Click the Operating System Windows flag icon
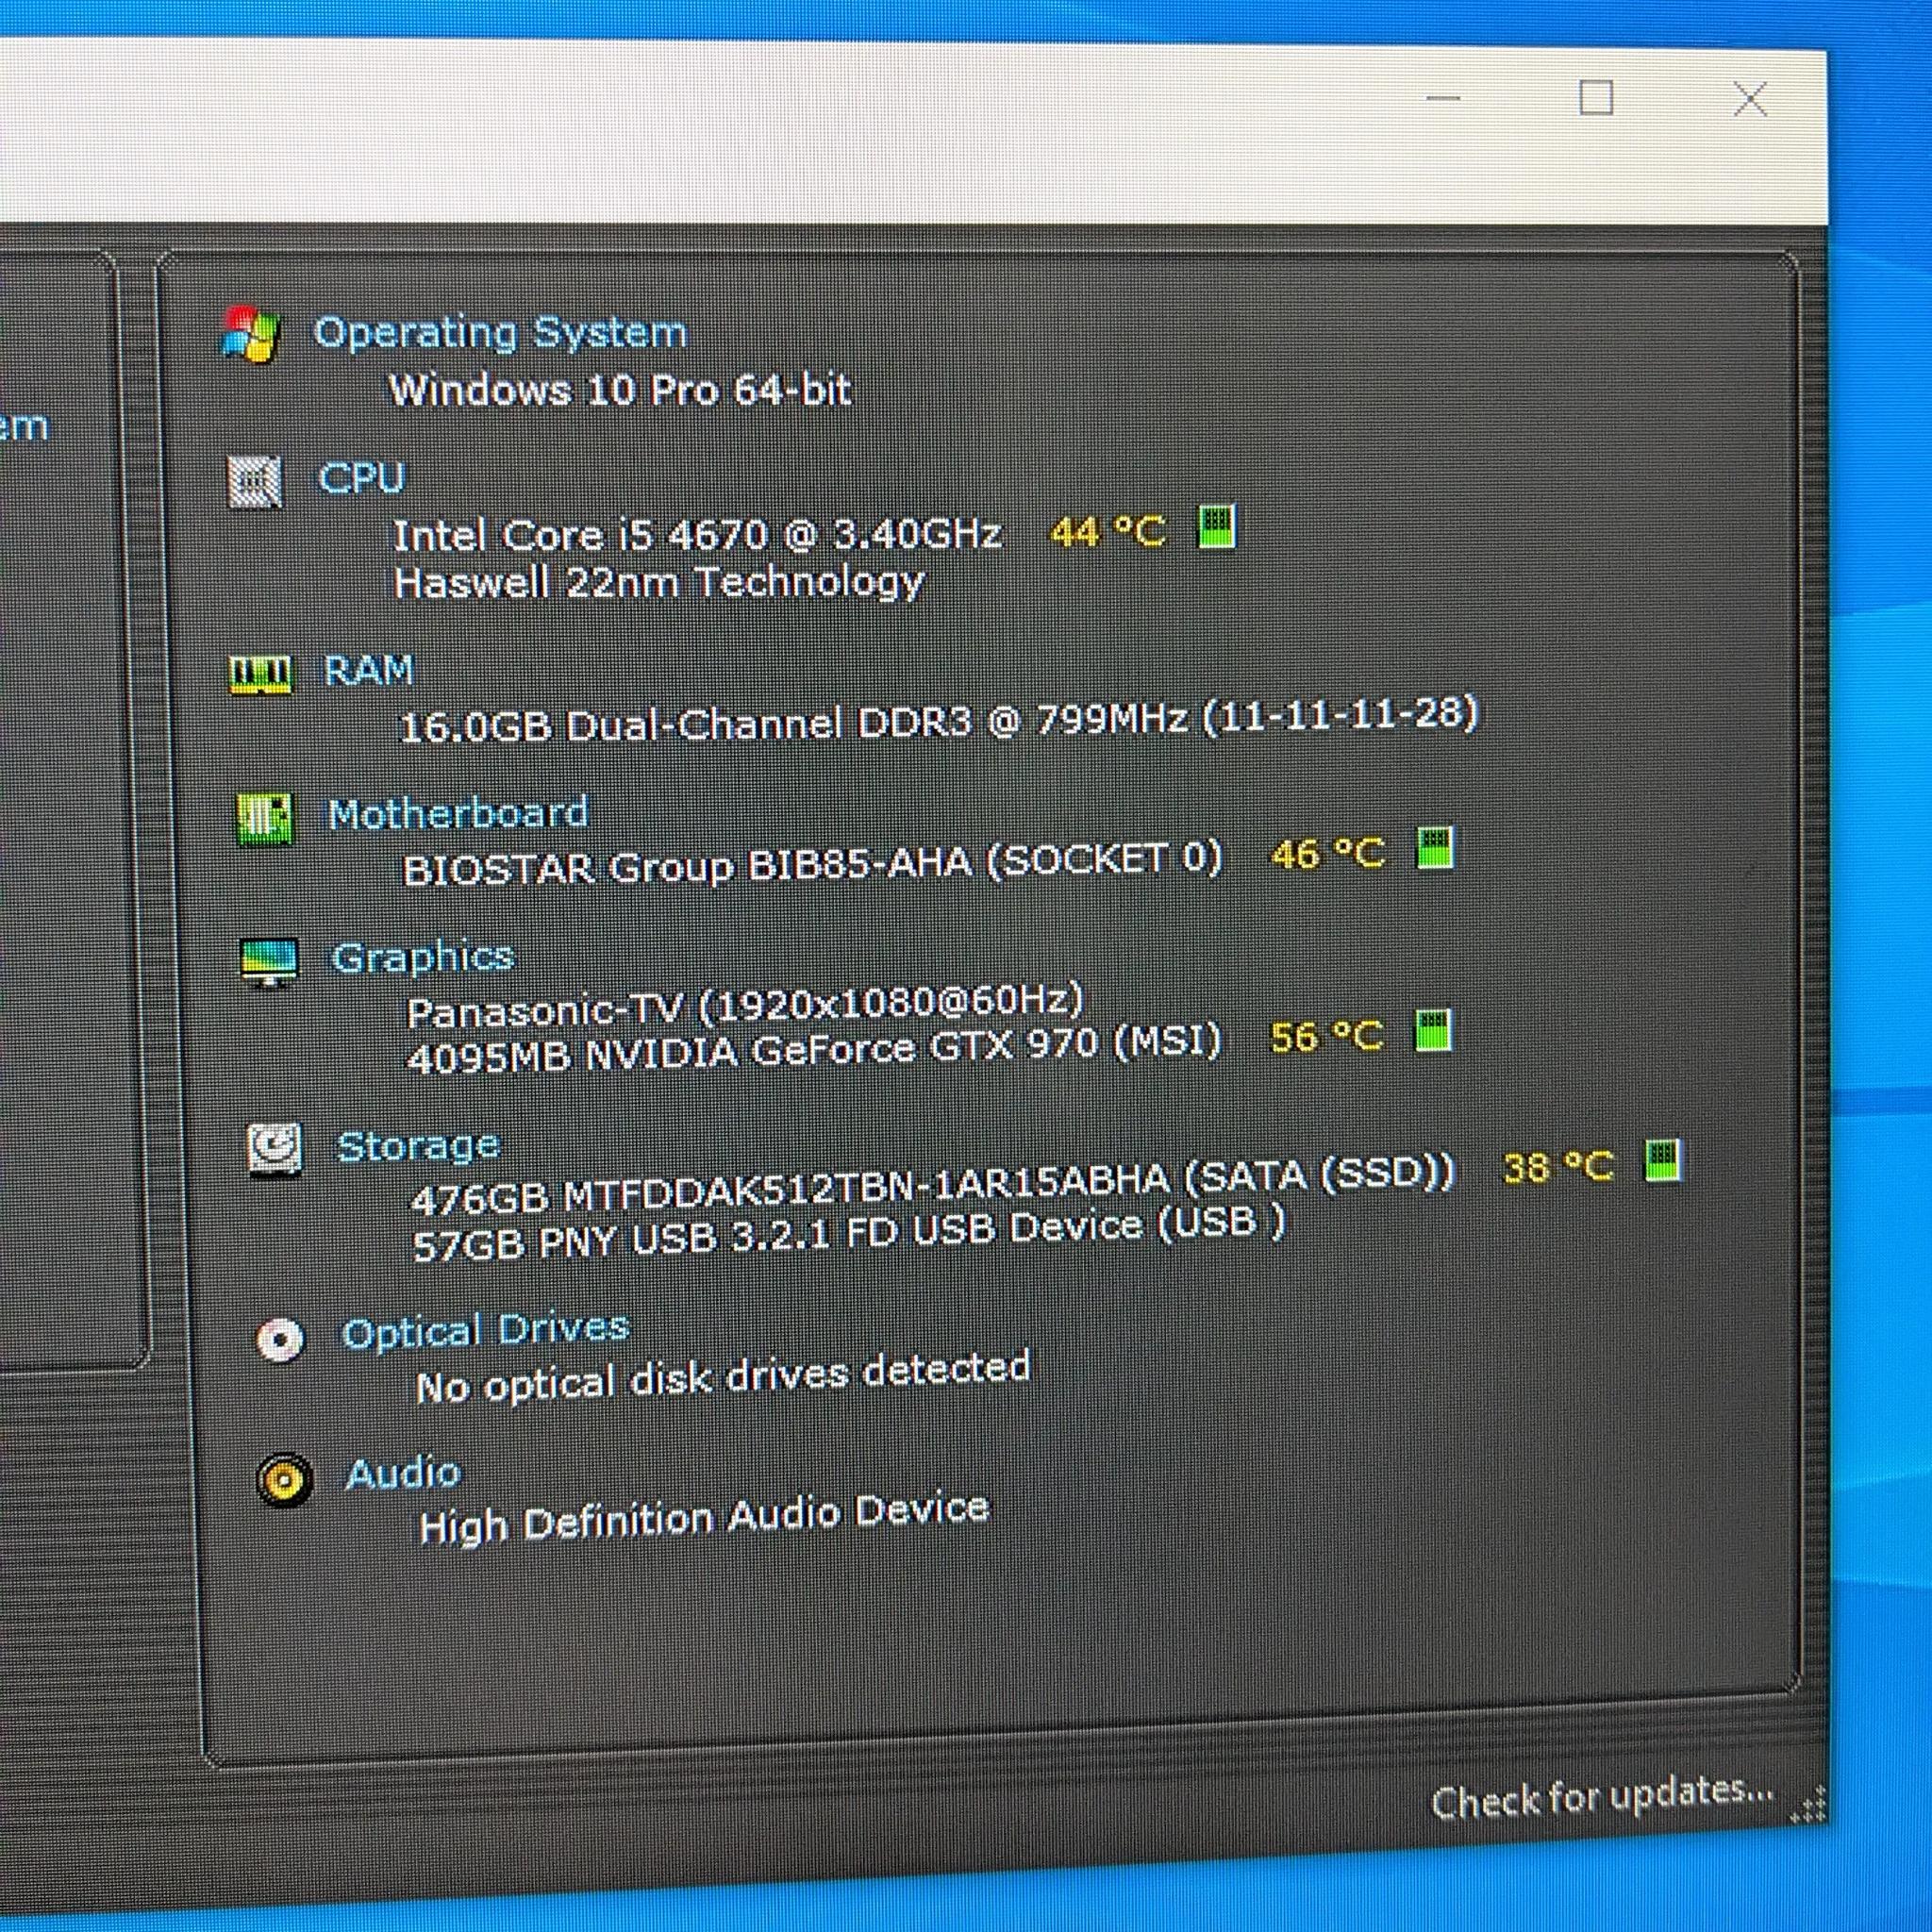1932x1932 pixels. click(x=251, y=334)
